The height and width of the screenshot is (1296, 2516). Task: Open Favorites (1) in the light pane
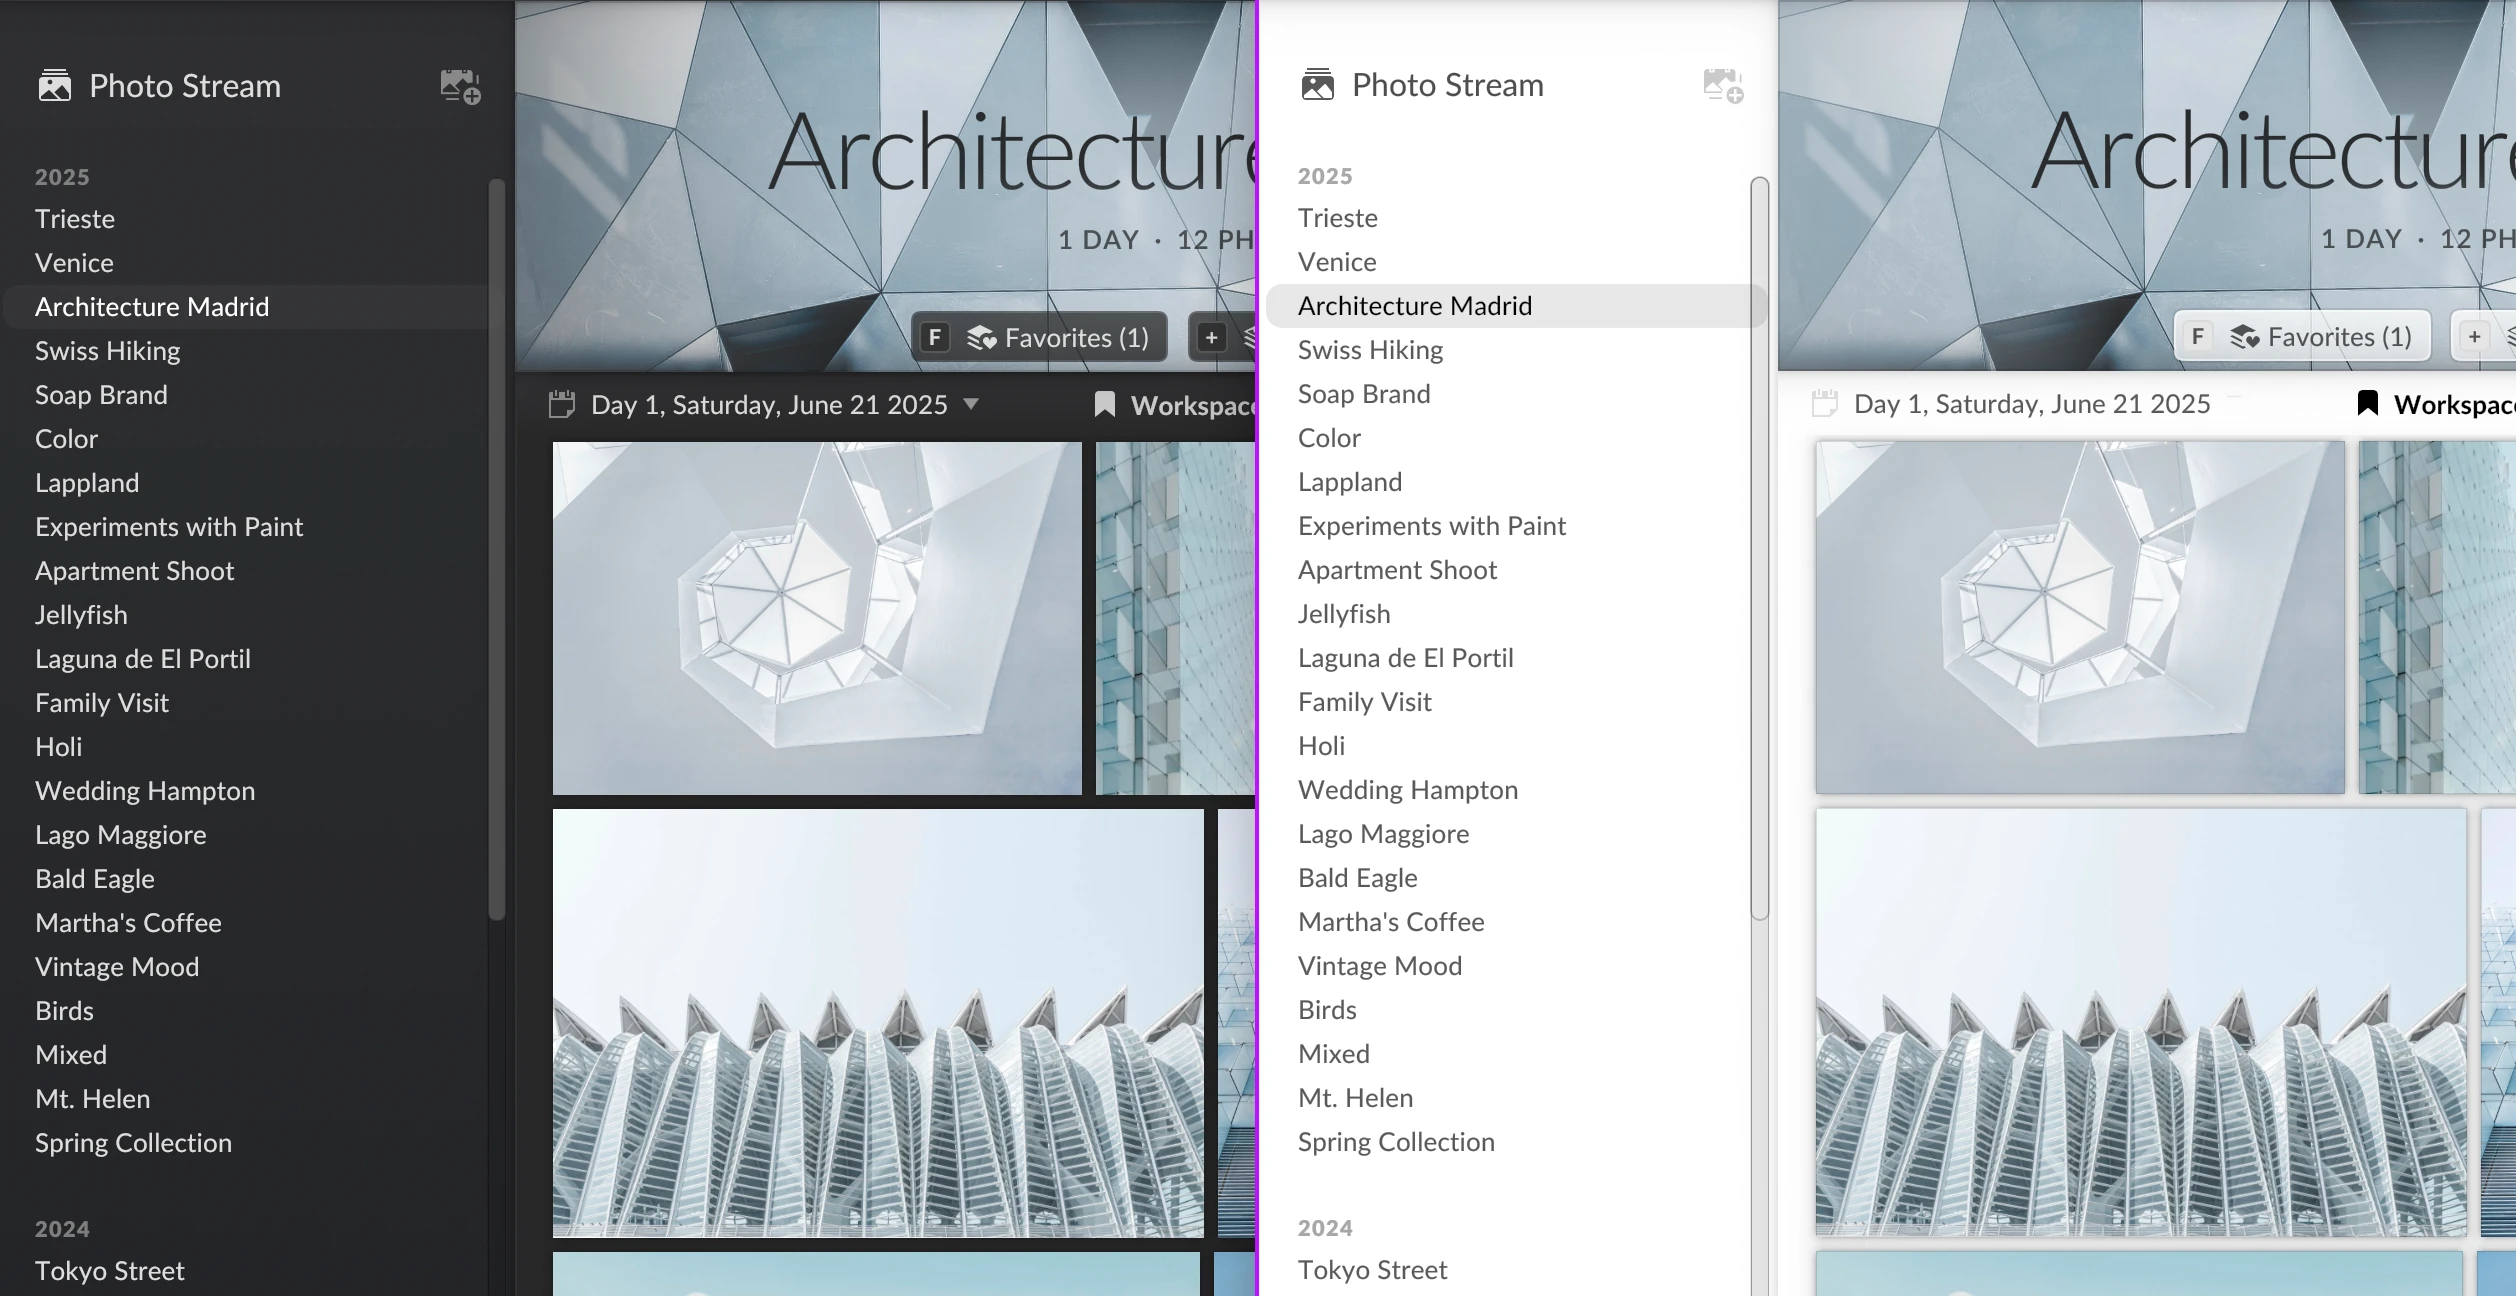[2303, 337]
